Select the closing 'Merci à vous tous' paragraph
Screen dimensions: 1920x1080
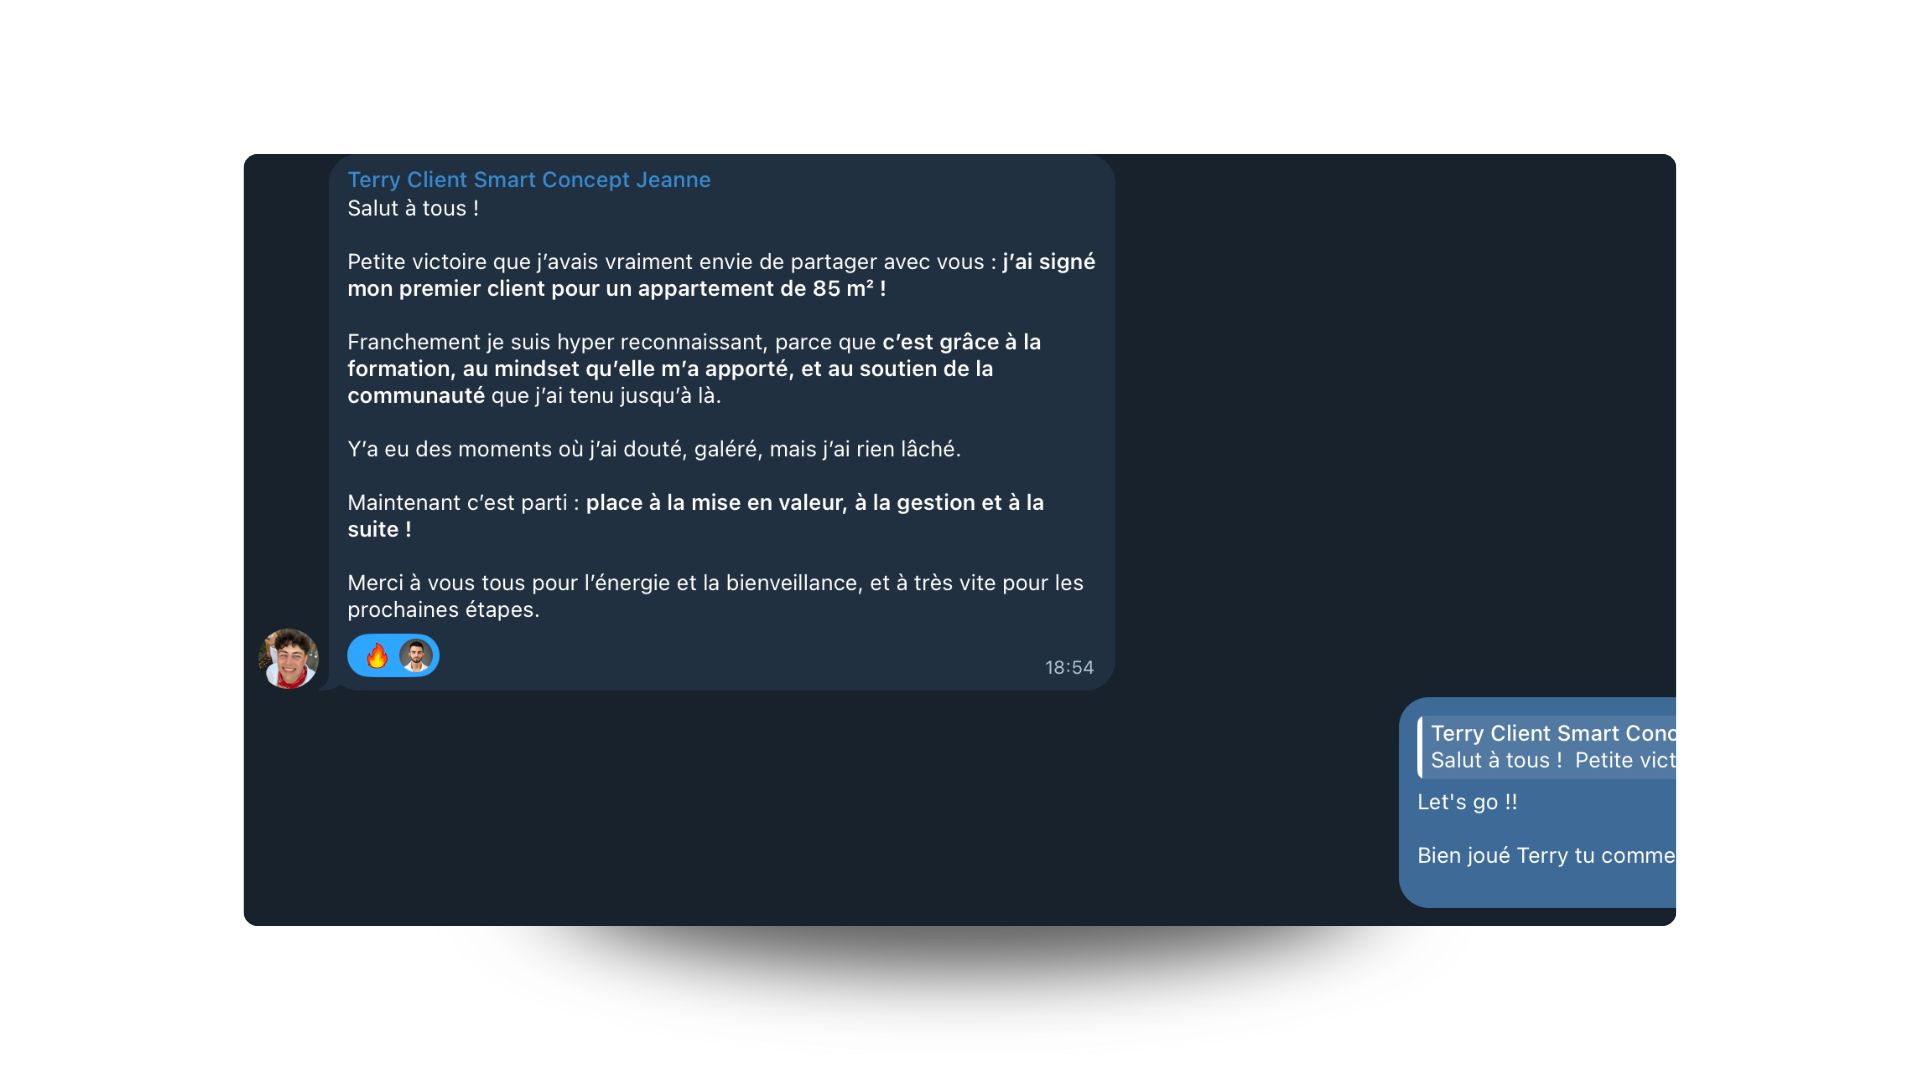[715, 596]
